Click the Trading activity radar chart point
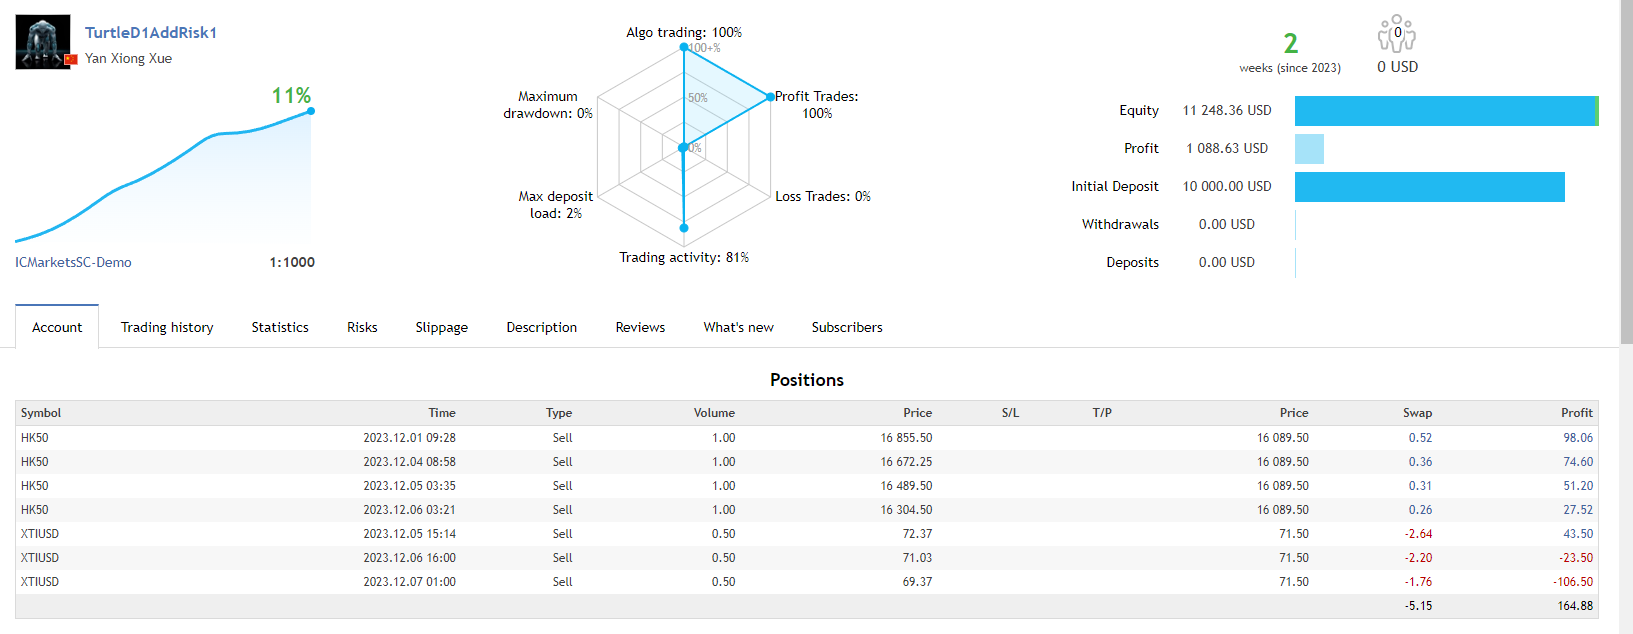This screenshot has height=634, width=1633. coord(684,228)
